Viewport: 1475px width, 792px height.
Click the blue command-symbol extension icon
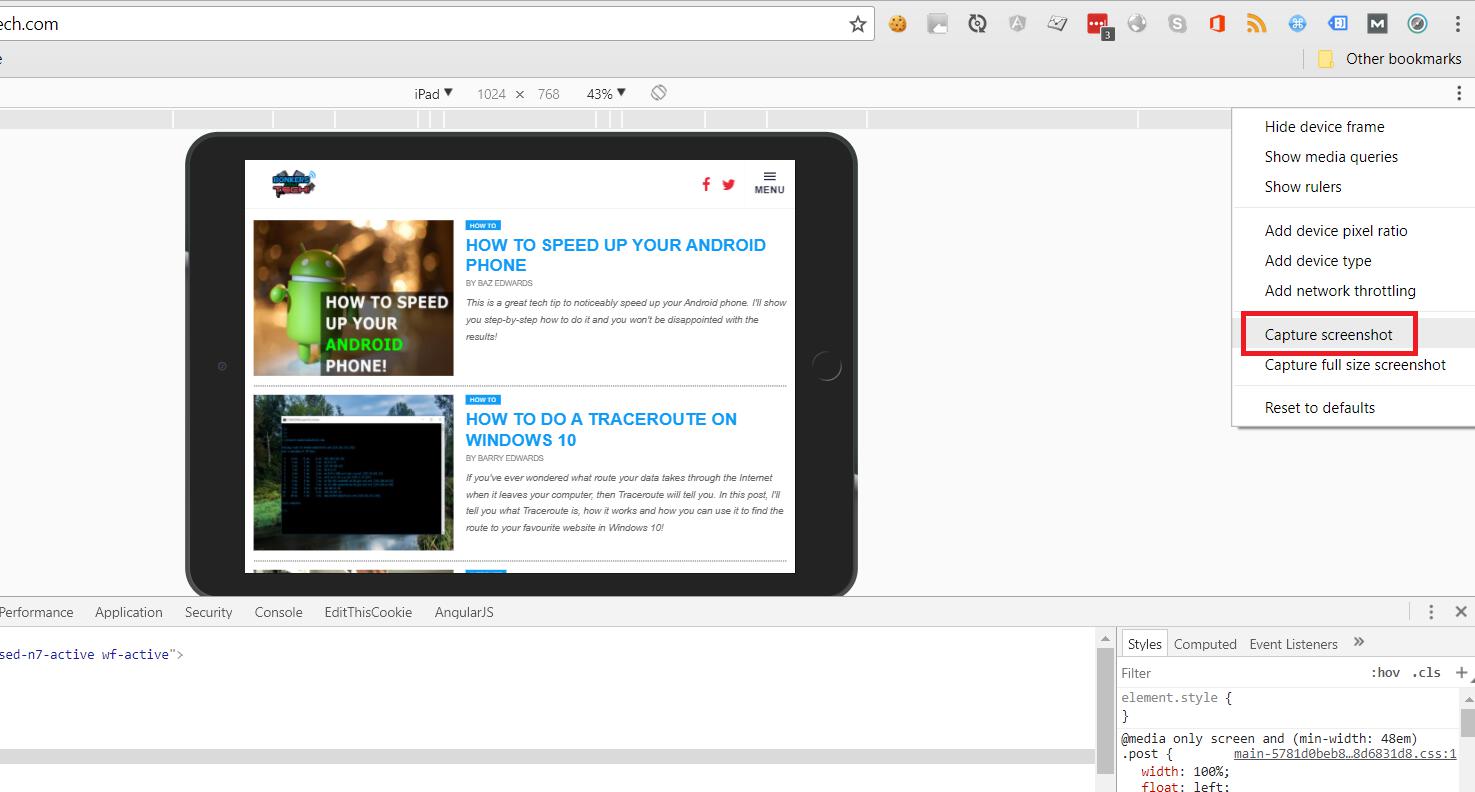coord(1297,24)
